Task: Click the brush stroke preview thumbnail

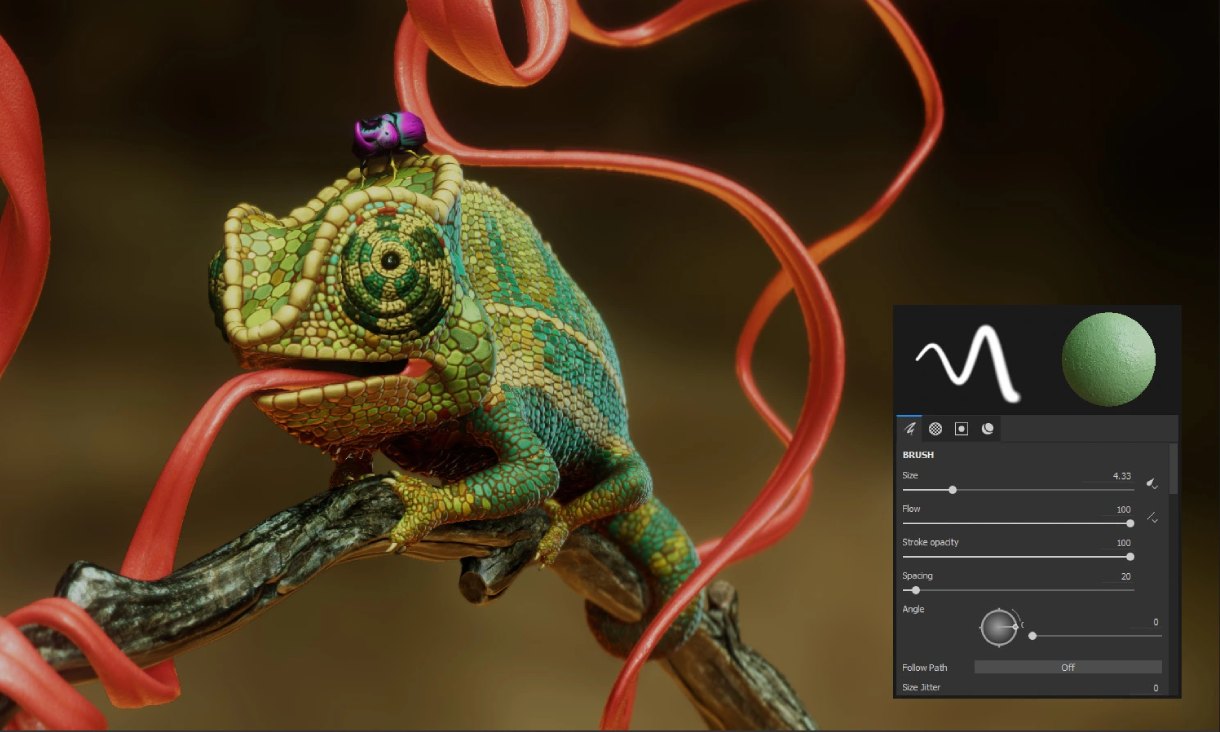Action: click(x=967, y=360)
